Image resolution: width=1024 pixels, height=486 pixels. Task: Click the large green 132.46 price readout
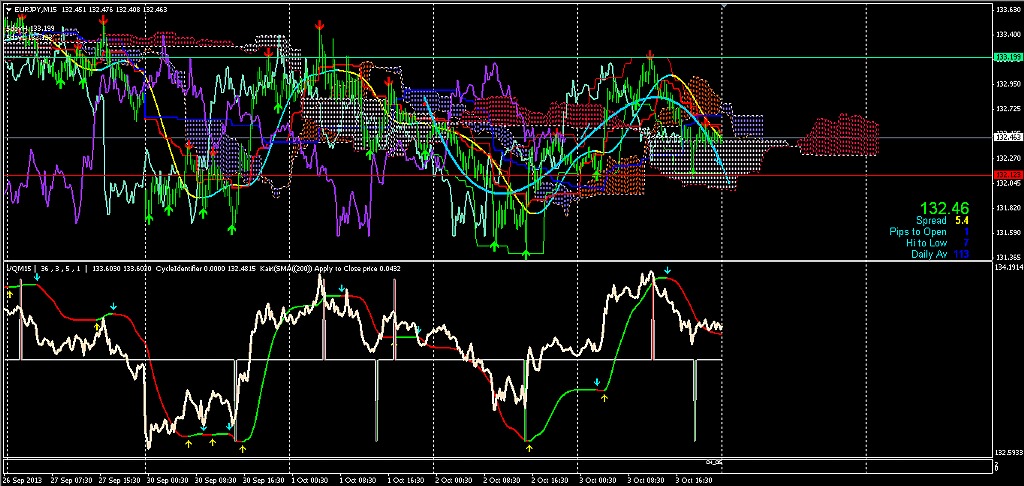pyautogui.click(x=943, y=209)
